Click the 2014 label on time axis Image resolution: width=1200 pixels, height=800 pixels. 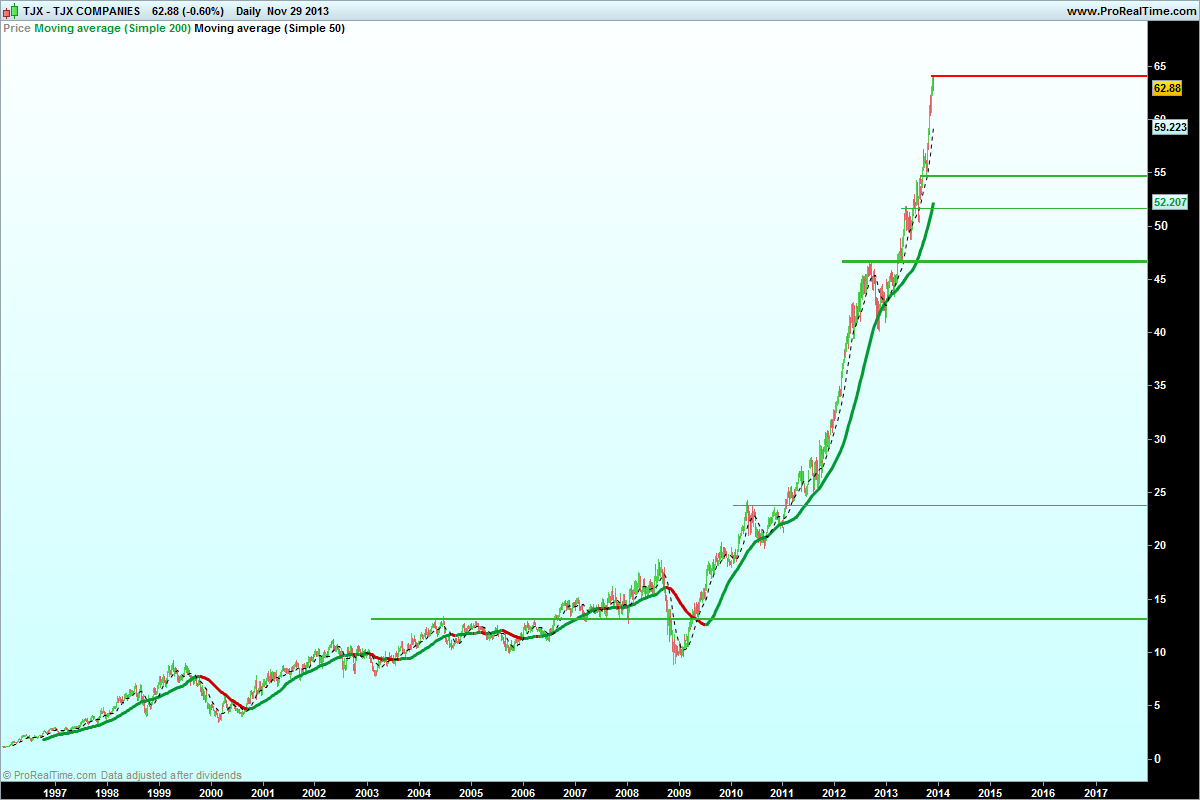click(x=938, y=790)
